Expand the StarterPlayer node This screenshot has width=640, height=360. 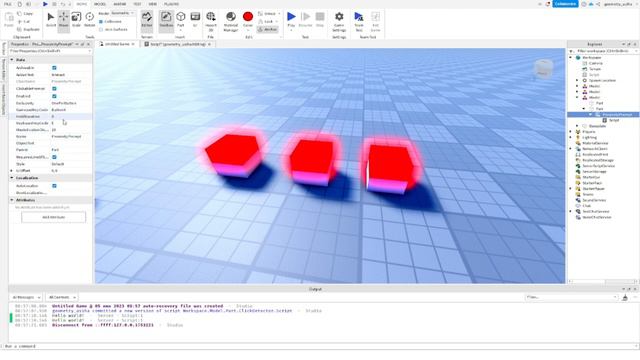point(571,189)
